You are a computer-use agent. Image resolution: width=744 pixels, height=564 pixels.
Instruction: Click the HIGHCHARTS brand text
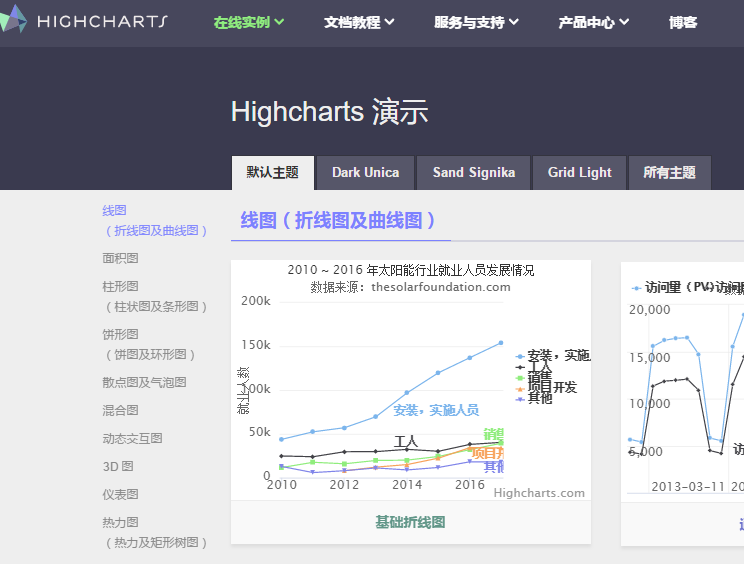[102, 21]
